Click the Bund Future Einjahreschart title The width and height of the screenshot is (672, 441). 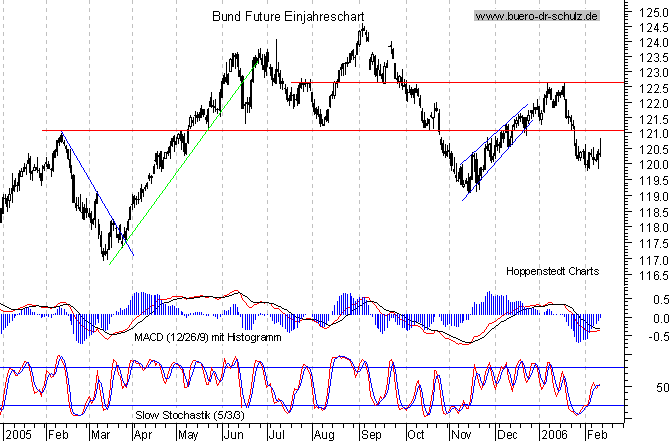tap(288, 16)
